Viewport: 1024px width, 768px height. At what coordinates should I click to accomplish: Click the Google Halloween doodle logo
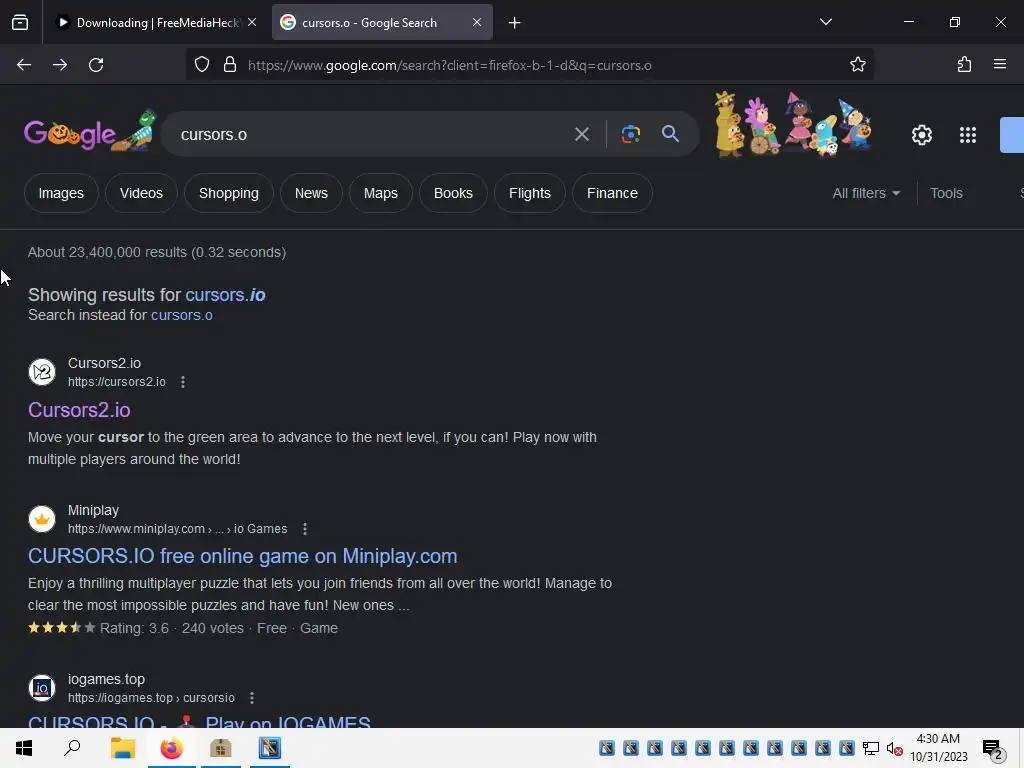tap(90, 131)
